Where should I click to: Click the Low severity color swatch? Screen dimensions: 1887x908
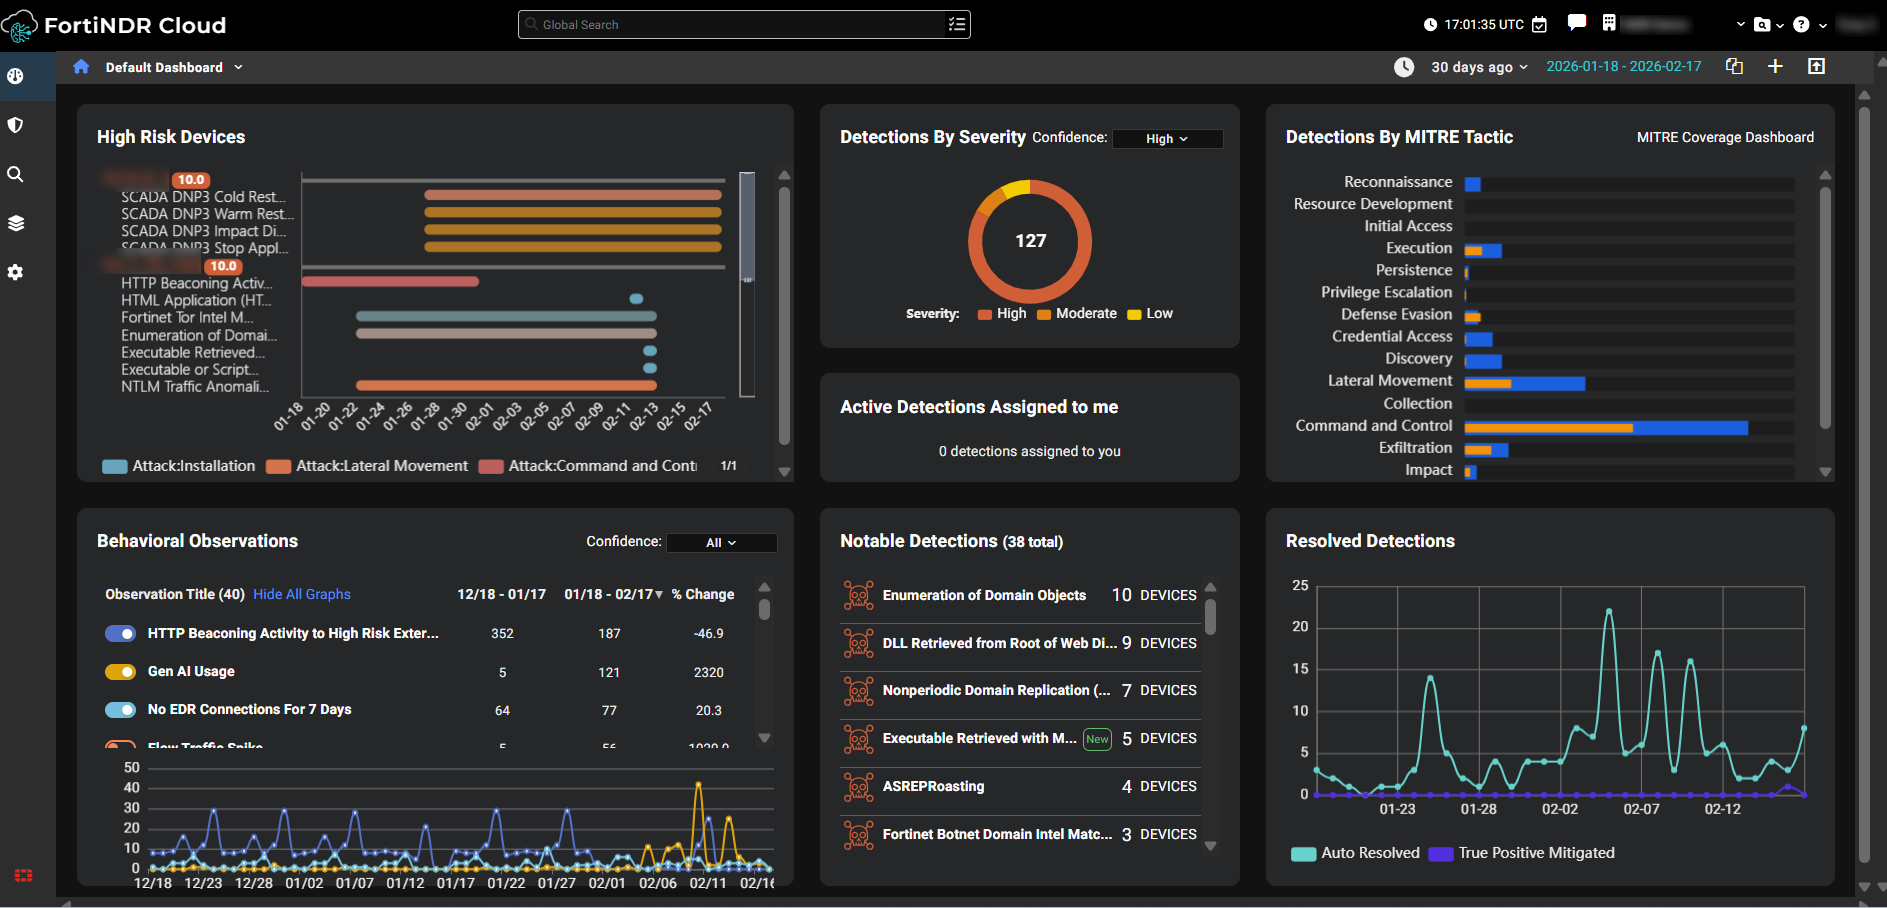tap(1134, 315)
